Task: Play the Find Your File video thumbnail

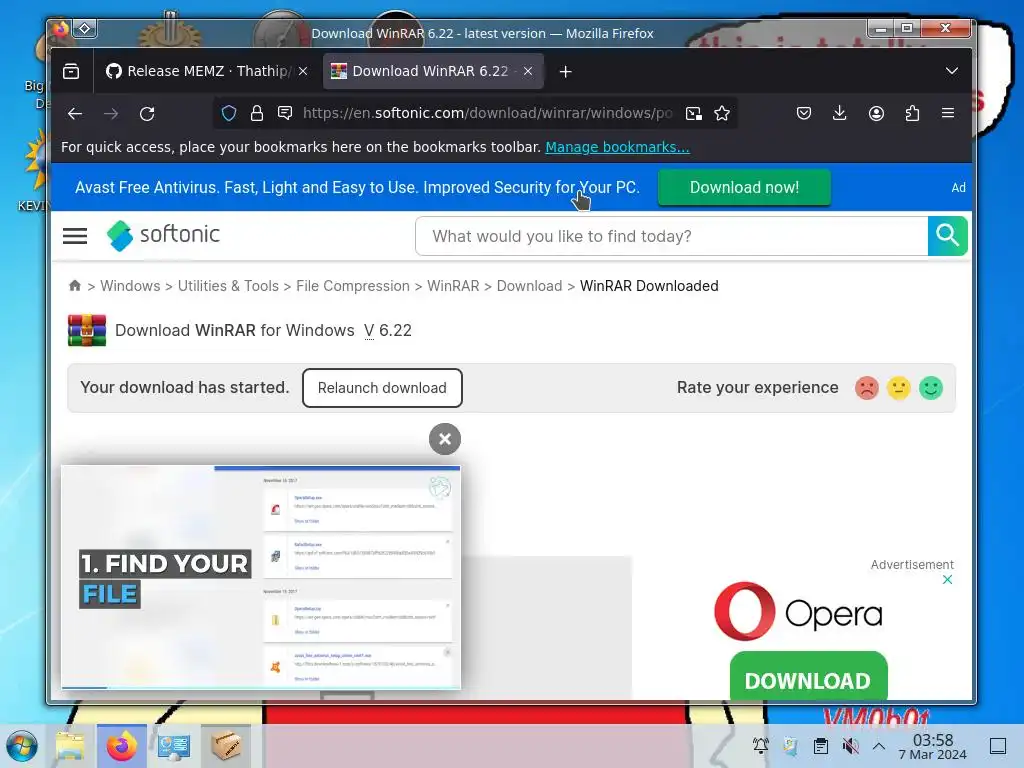Action: pyautogui.click(x=261, y=577)
